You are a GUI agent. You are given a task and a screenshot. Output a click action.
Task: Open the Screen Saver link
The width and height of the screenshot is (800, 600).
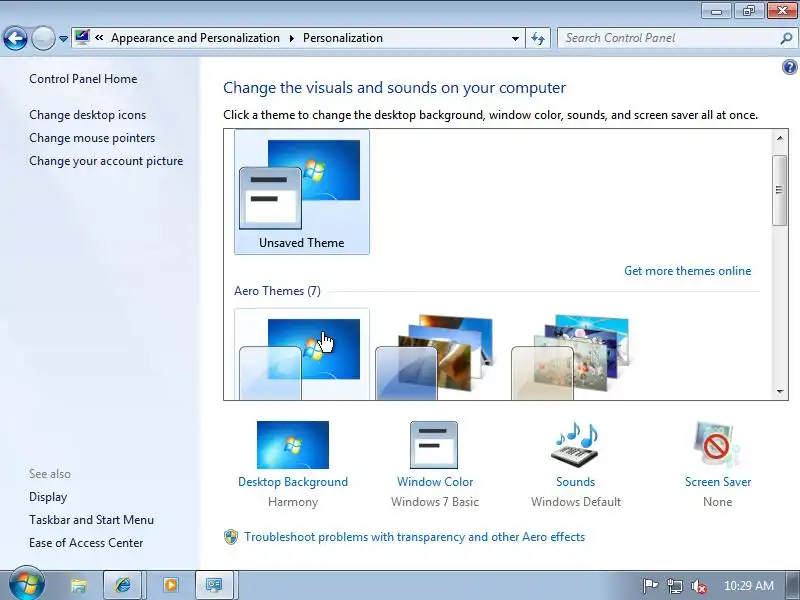[x=718, y=482]
